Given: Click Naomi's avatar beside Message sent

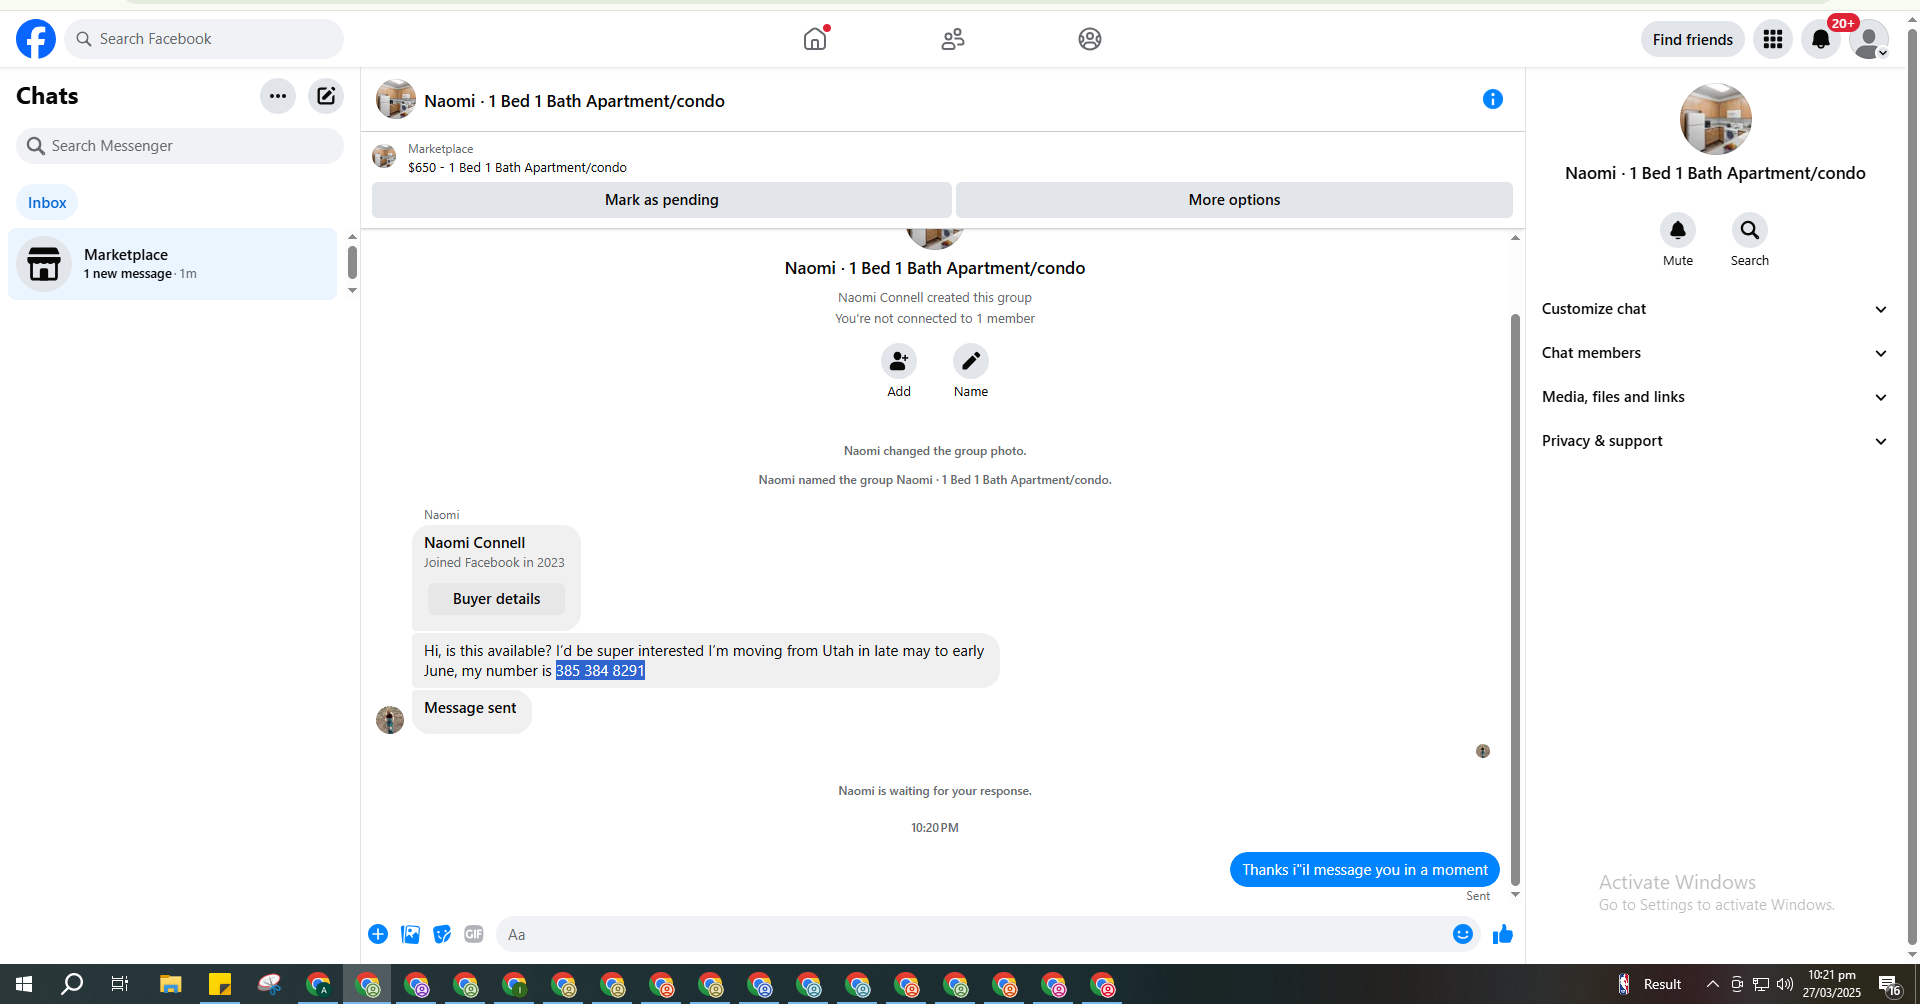Looking at the screenshot, I should [390, 719].
